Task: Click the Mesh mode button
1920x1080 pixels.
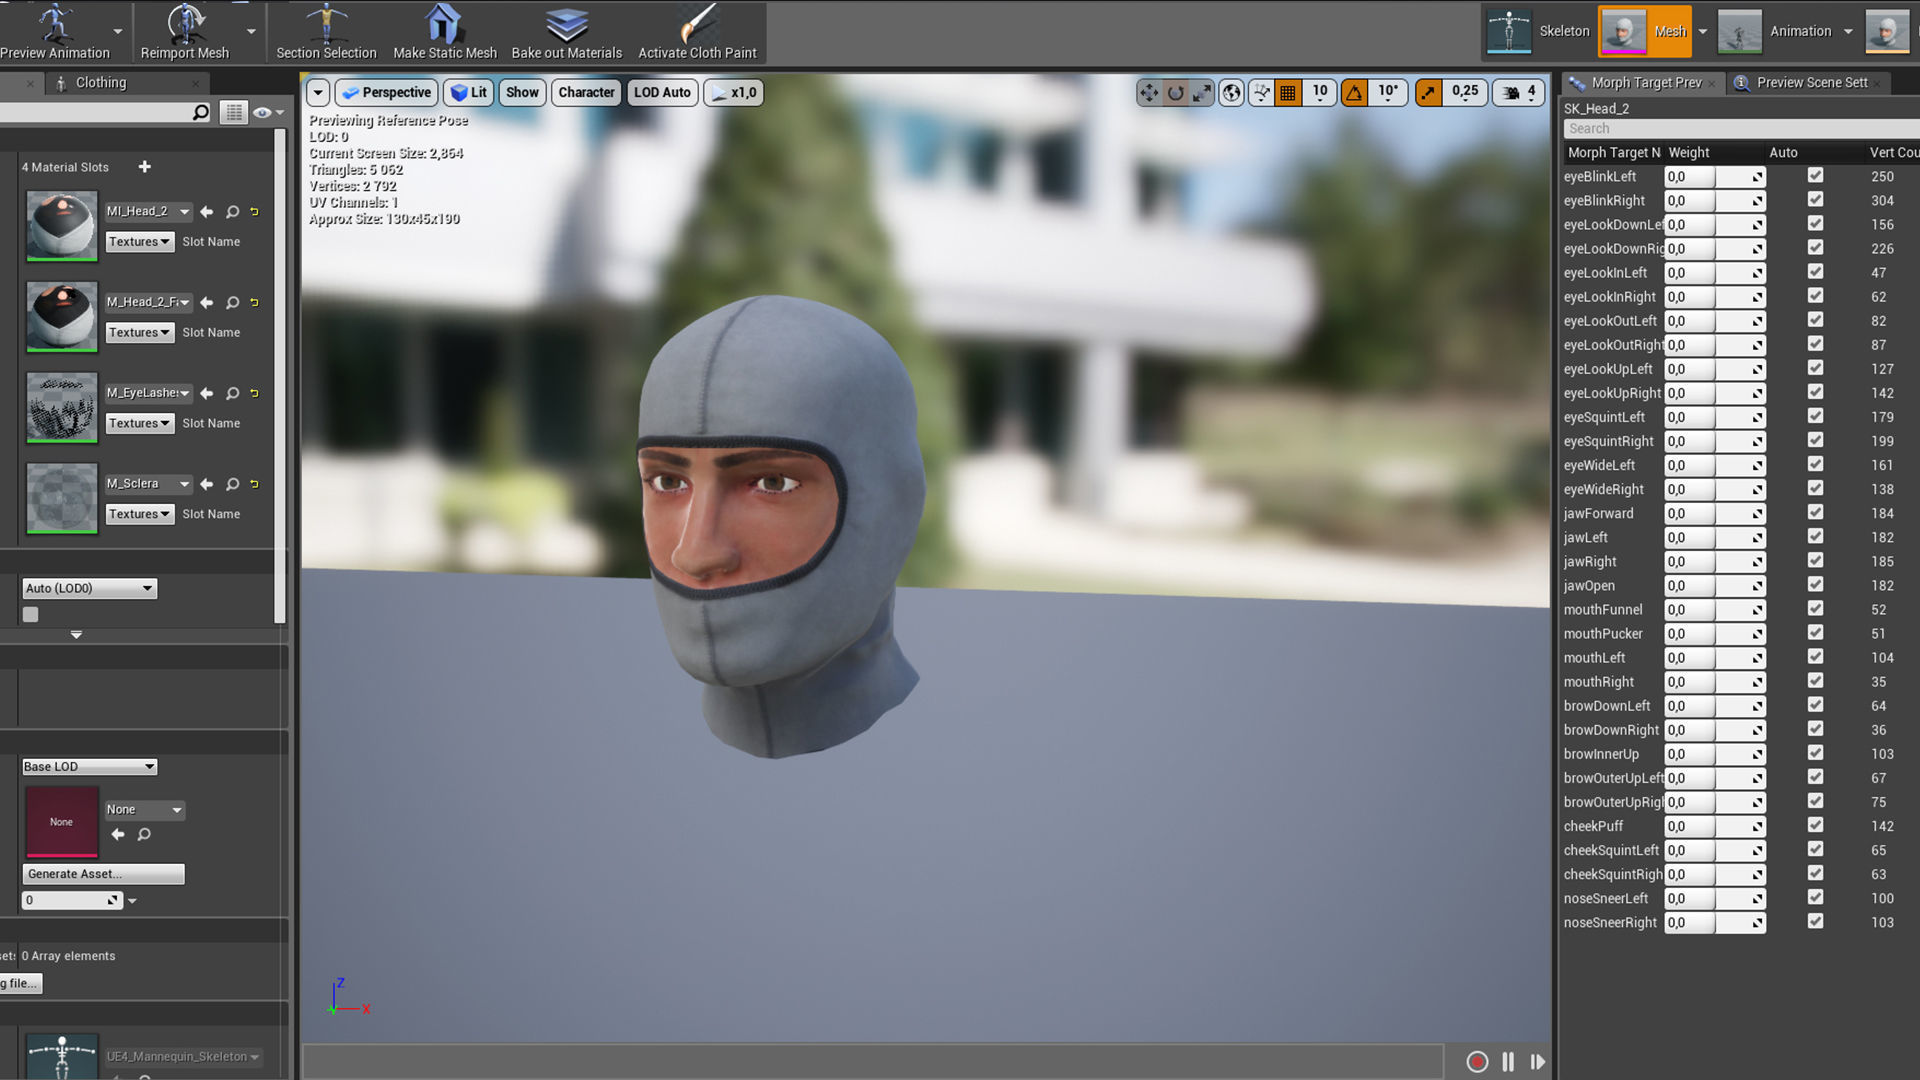Action: [1645, 31]
